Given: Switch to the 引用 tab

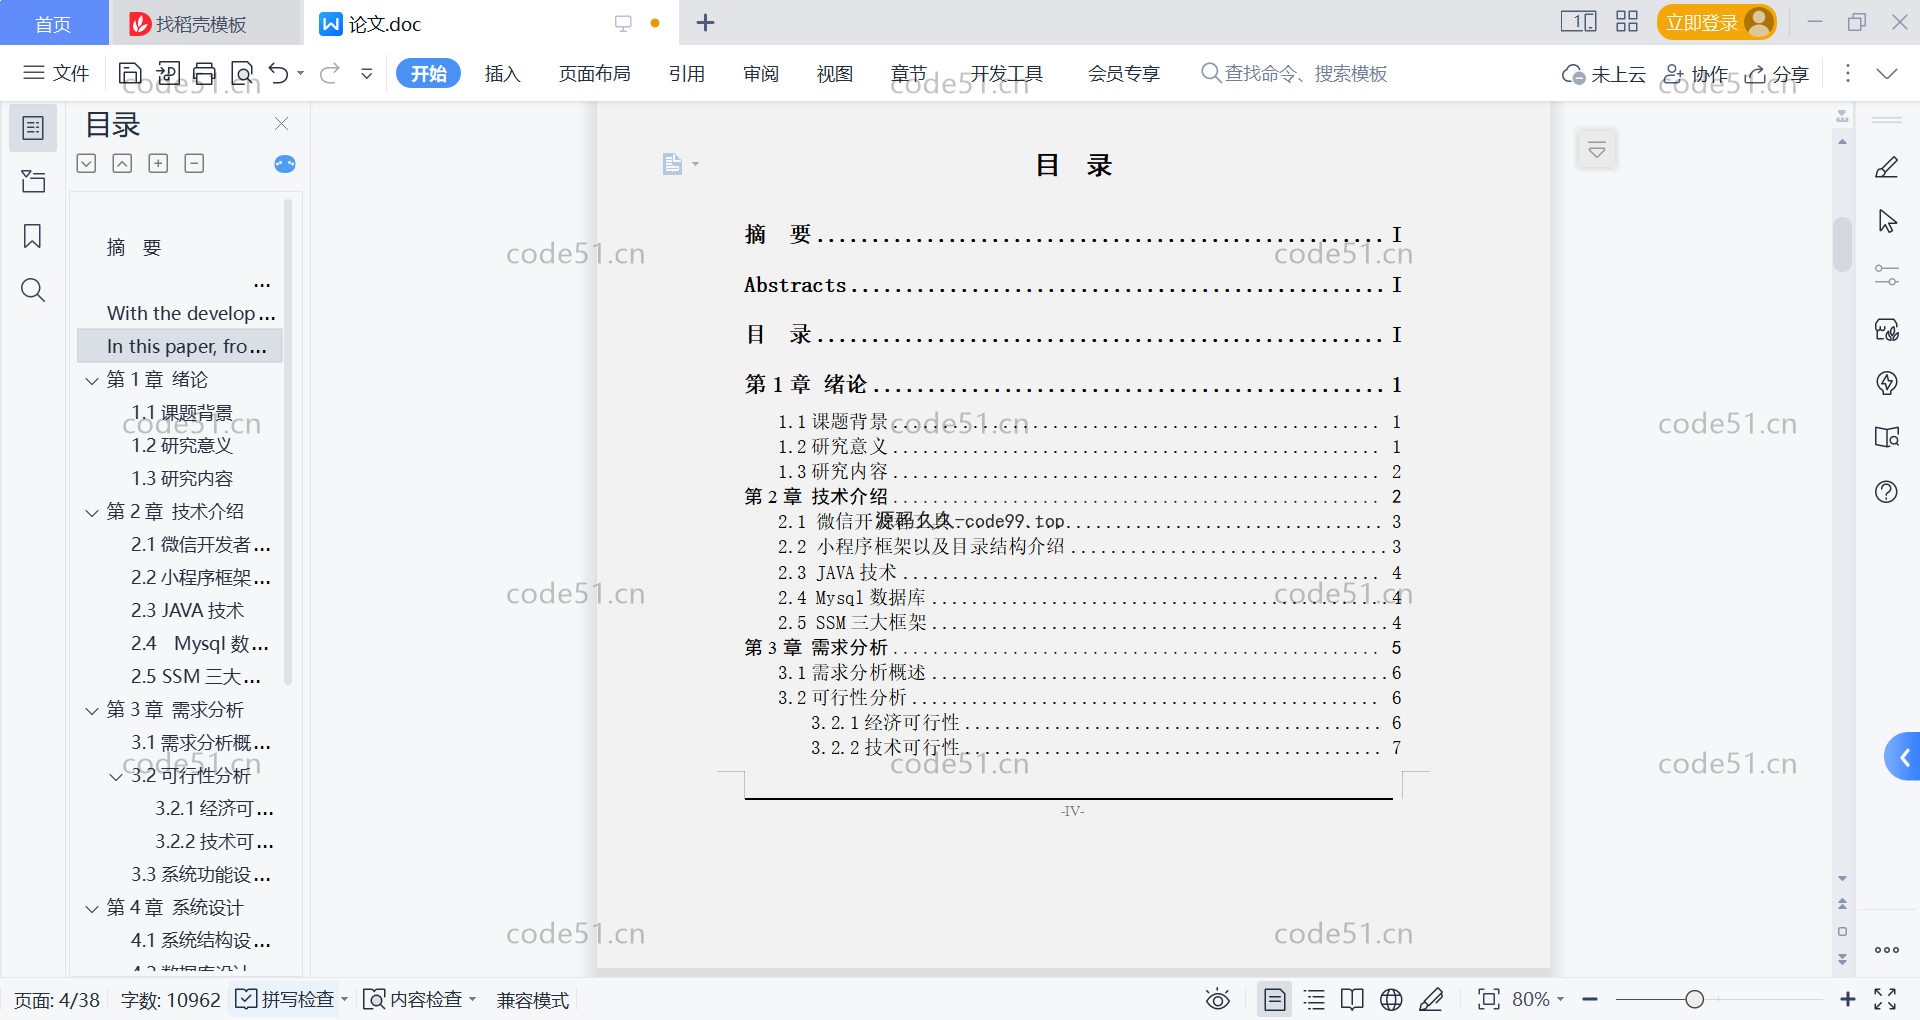Looking at the screenshot, I should [687, 73].
